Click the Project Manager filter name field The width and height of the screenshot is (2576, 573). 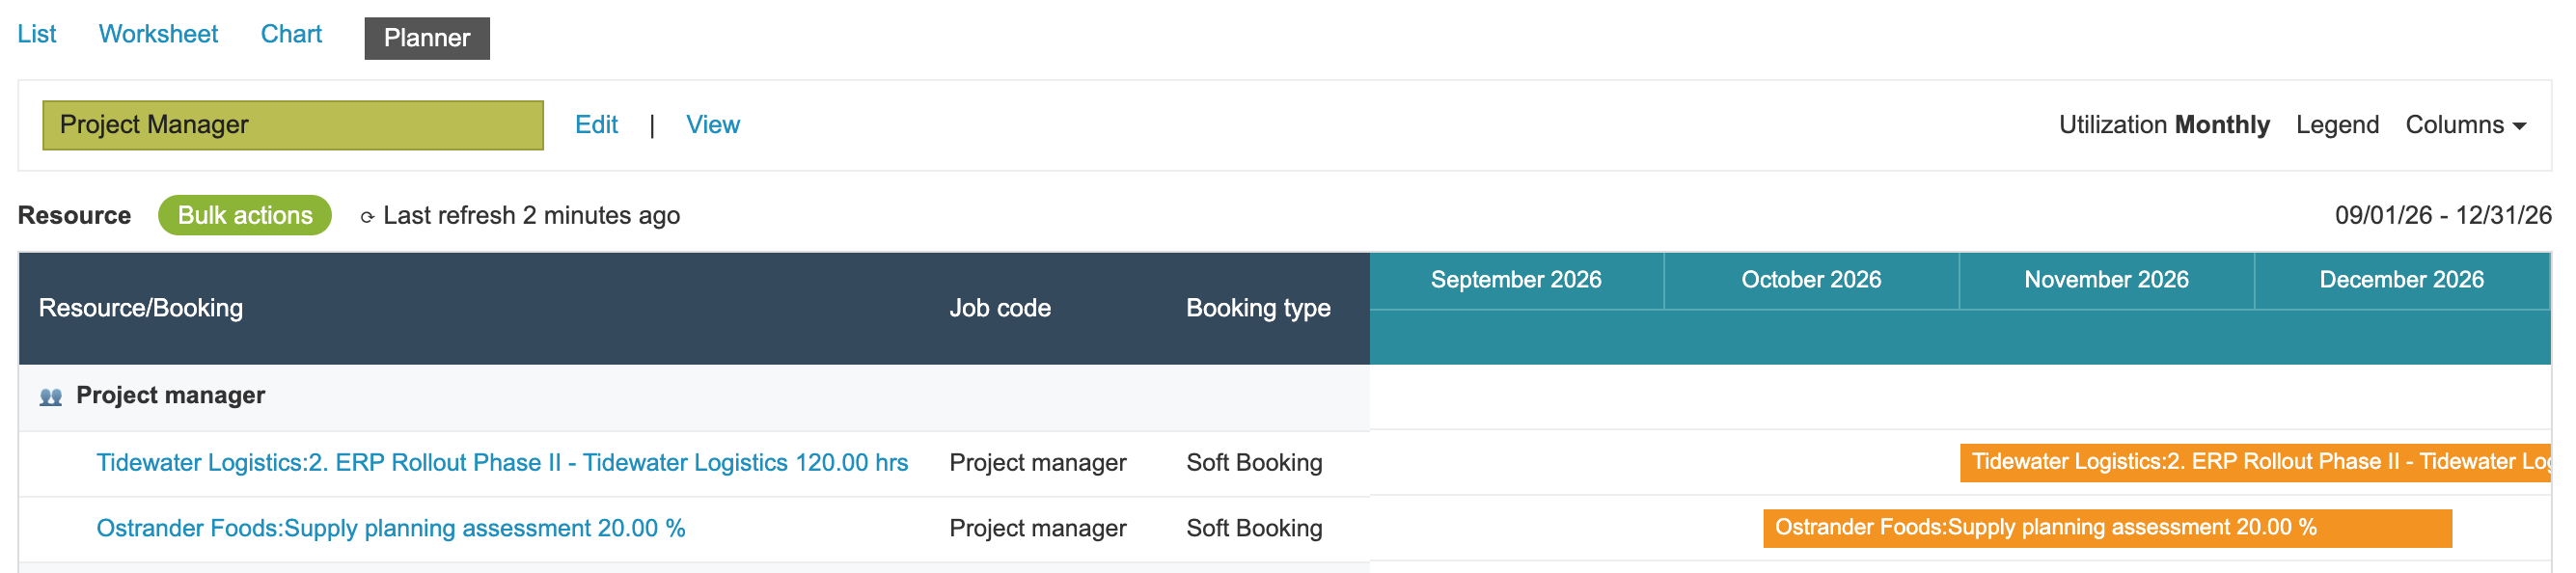pyautogui.click(x=293, y=125)
